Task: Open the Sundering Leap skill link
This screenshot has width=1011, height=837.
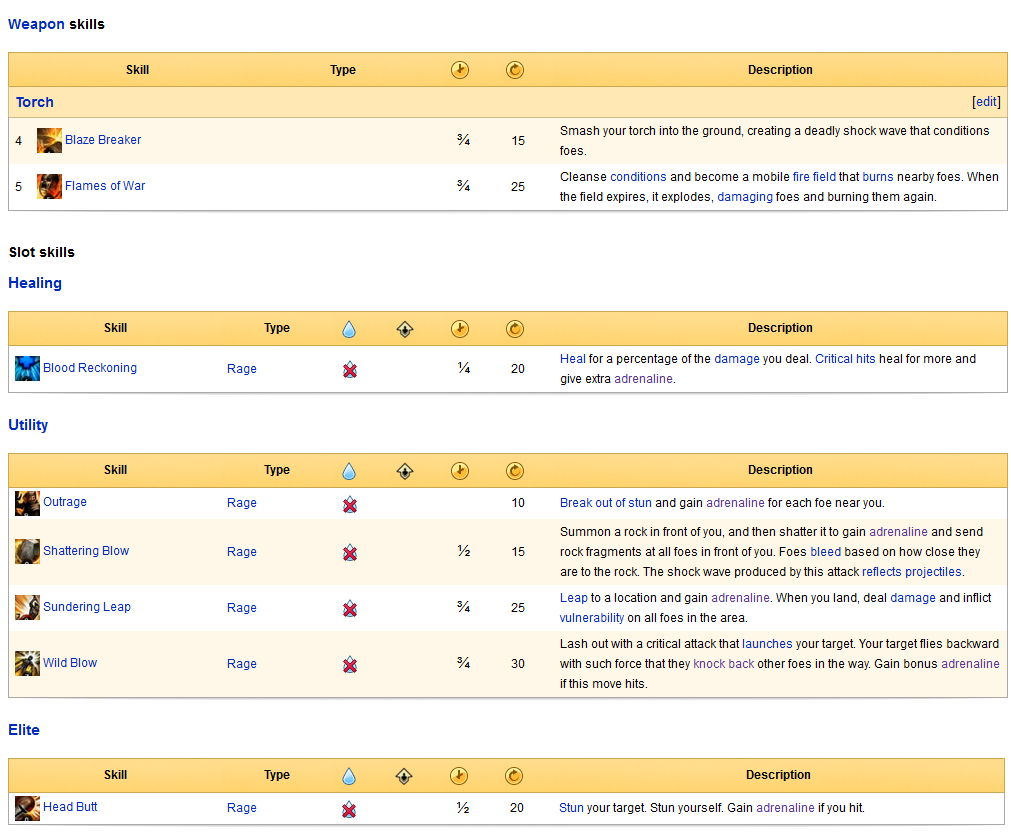Action: point(87,607)
